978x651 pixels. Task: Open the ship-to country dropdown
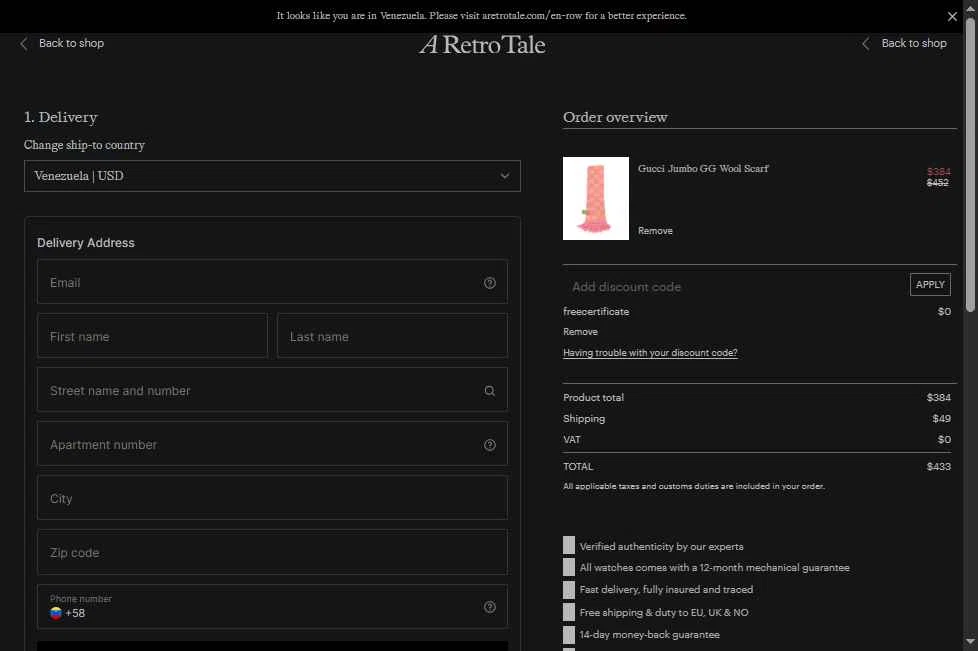coord(272,176)
